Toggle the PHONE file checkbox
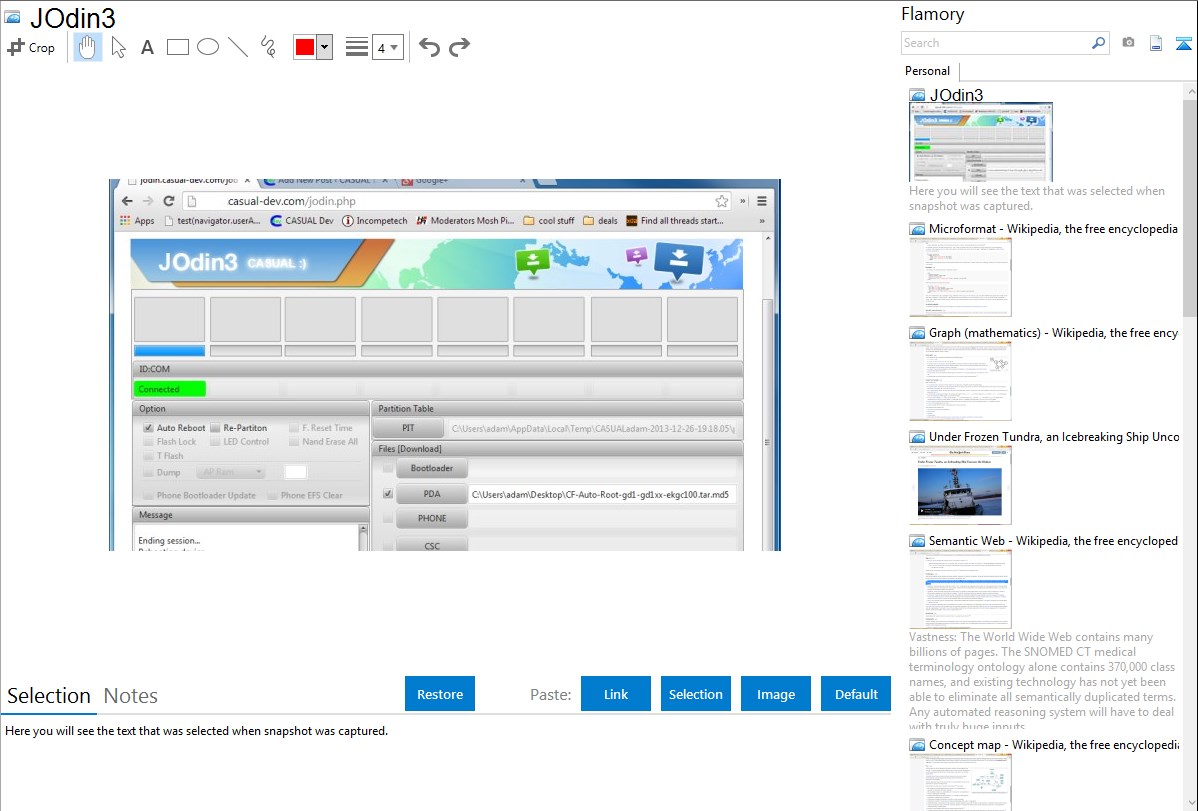Image resolution: width=1198 pixels, height=811 pixels. (388, 518)
